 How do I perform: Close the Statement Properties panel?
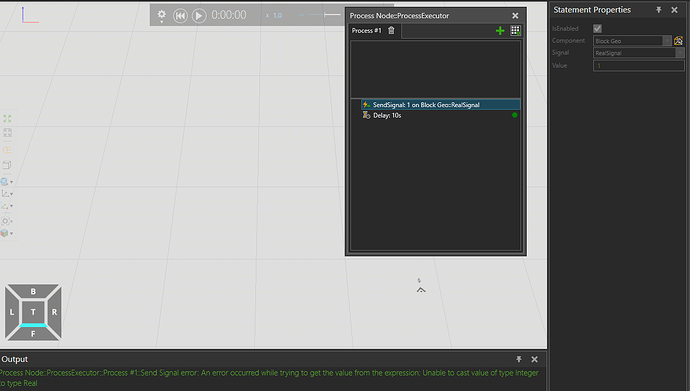(x=674, y=10)
